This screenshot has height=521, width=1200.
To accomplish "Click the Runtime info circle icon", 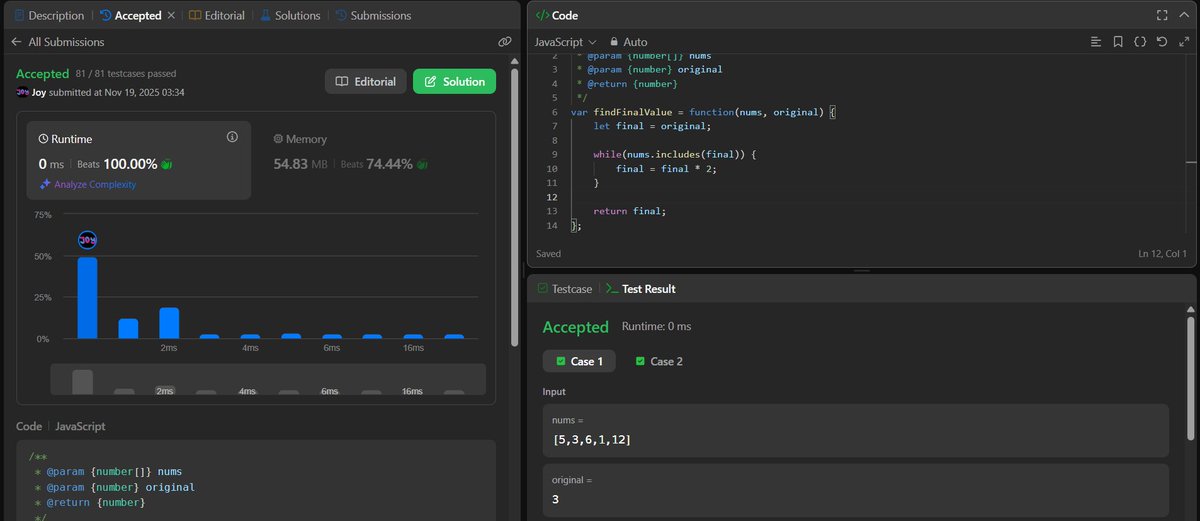I will coord(232,137).
